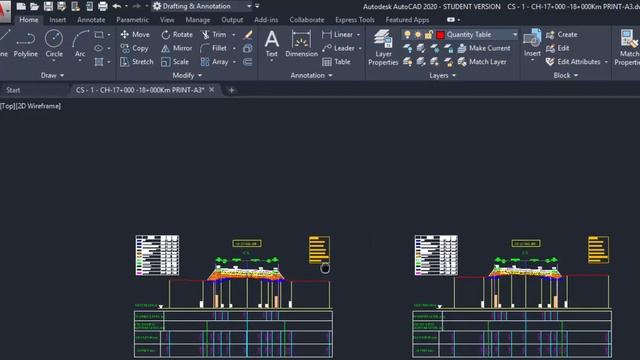Expand the Annotation panel
The image size is (640, 360).
click(311, 76)
